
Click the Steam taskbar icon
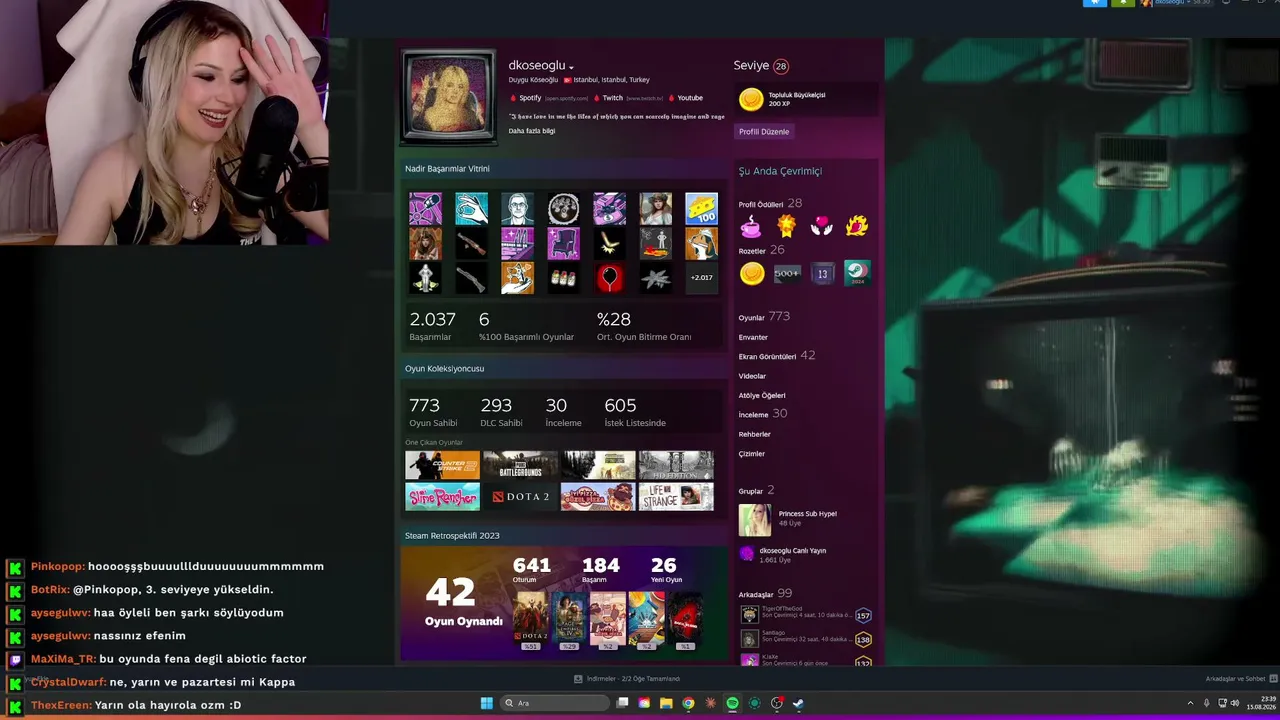(798, 703)
